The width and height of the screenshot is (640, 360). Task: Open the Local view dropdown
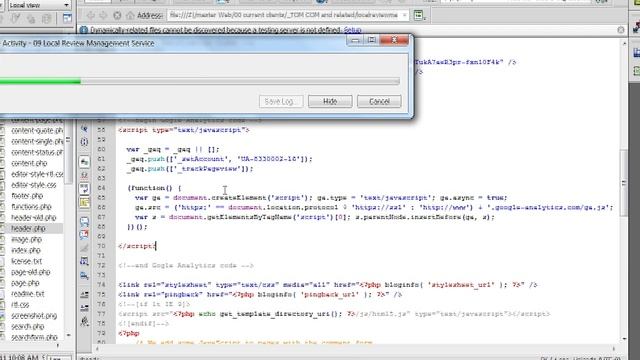(39, 5)
